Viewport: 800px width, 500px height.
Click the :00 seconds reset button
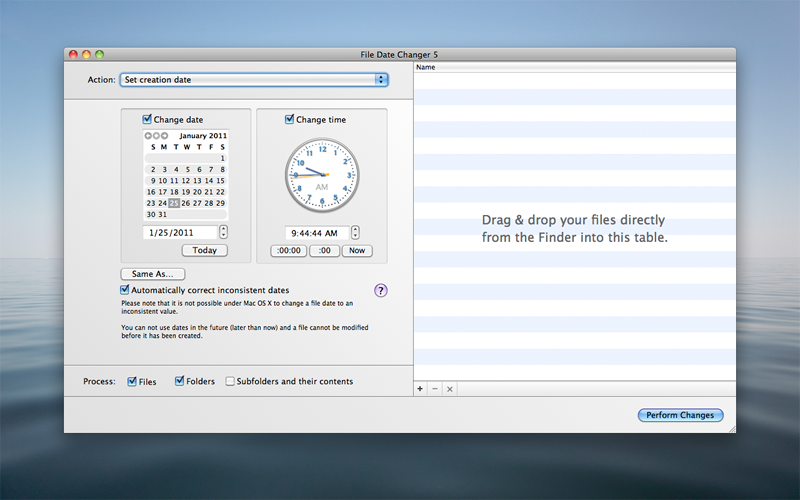pos(324,251)
